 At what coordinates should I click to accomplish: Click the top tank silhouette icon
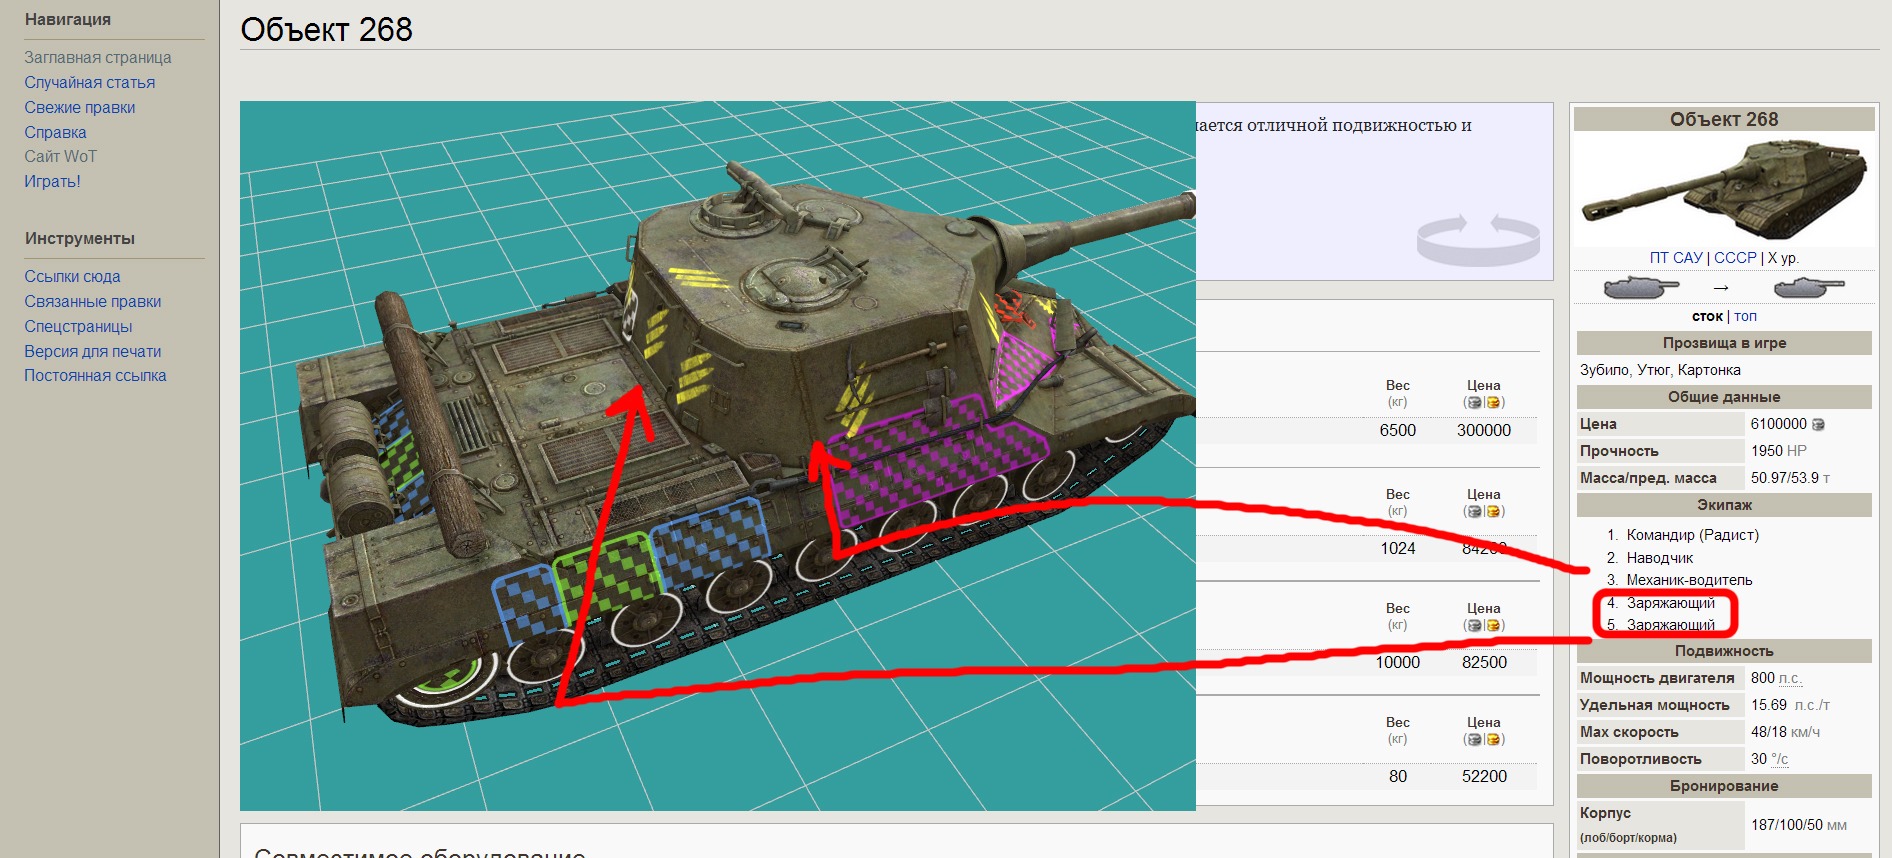(1809, 288)
